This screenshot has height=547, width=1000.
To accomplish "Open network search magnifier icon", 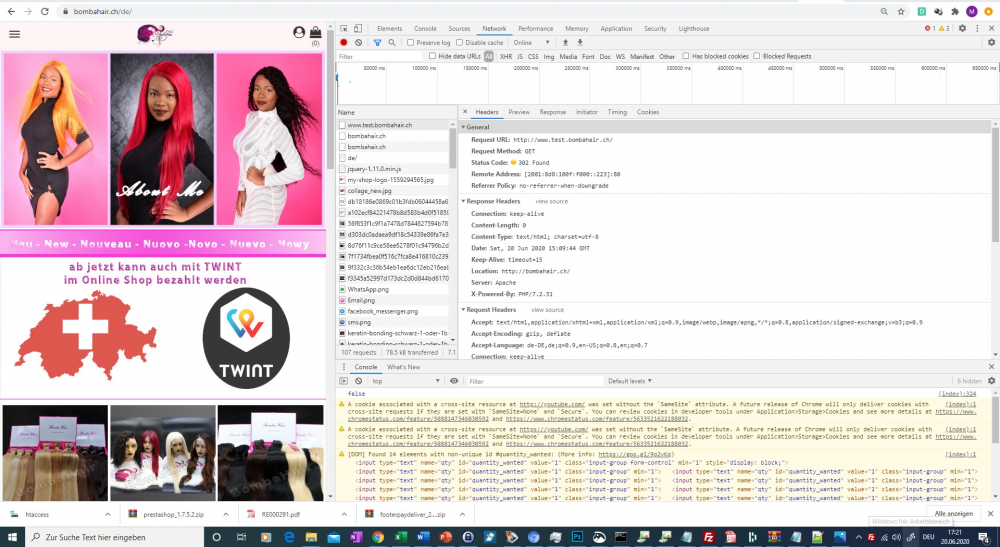I will [392, 43].
